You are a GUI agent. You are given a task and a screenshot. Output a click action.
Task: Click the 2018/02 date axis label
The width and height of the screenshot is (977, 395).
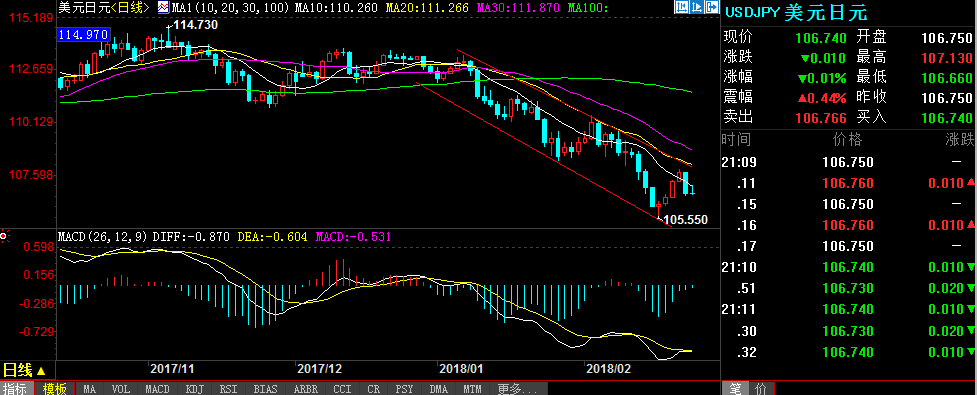[609, 368]
